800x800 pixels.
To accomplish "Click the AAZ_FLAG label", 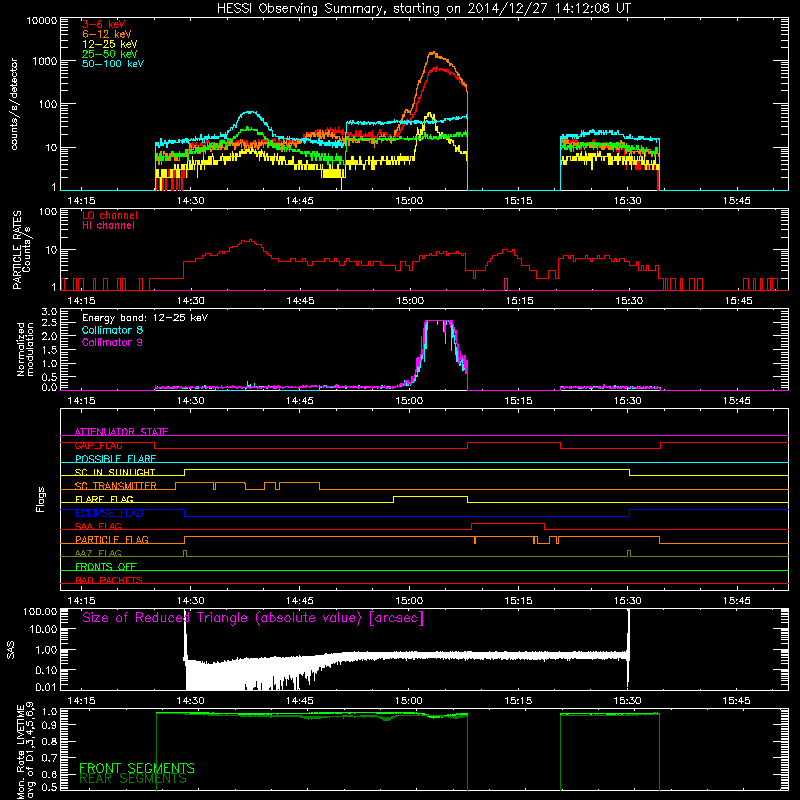I will (x=98, y=553).
